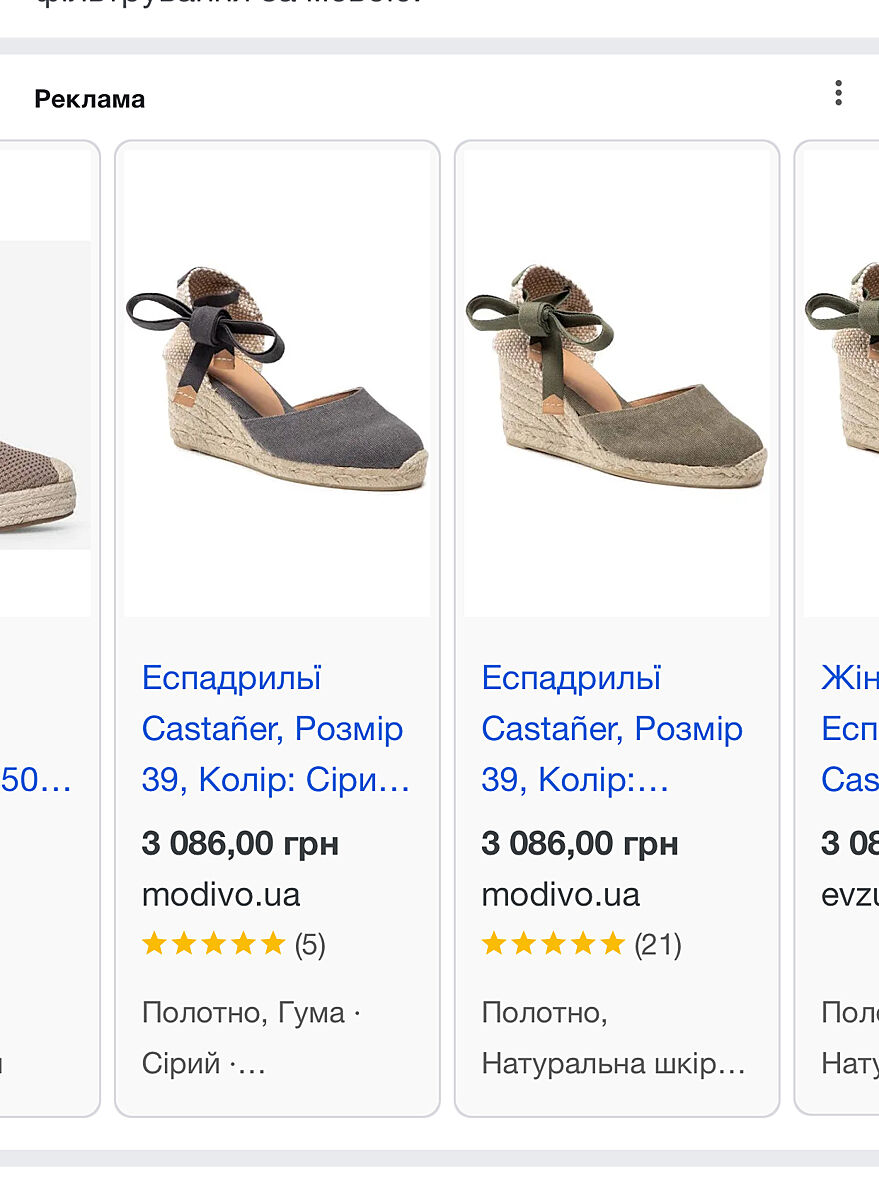This screenshot has width=879, height=1200.
Task: Click the five-star rating with (5) reviews
Action: [234, 944]
